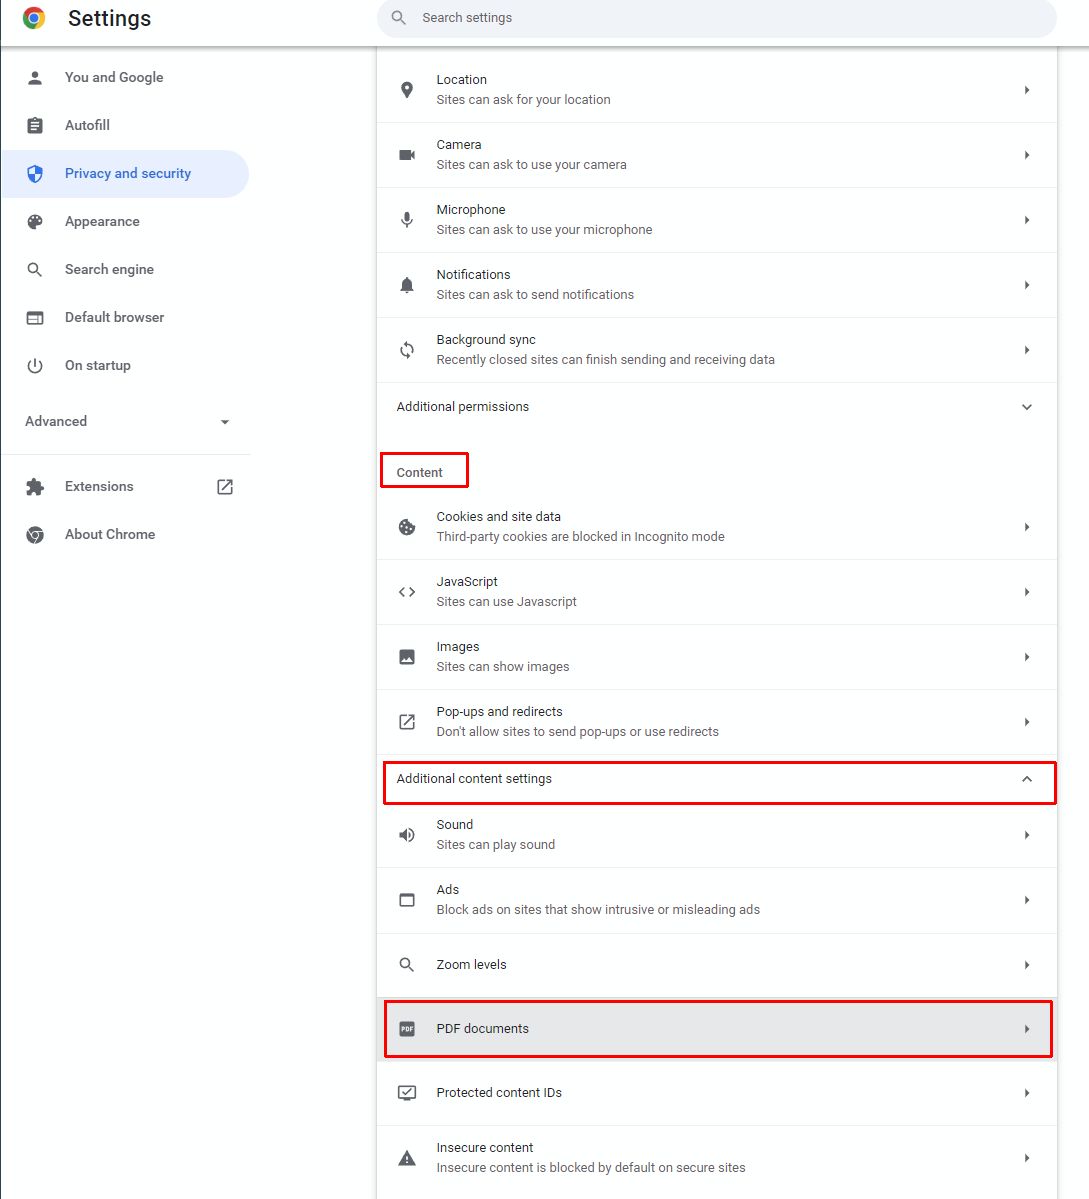Go to Privacy and security section
Viewport: 1089px width, 1199px height.
coord(127,174)
